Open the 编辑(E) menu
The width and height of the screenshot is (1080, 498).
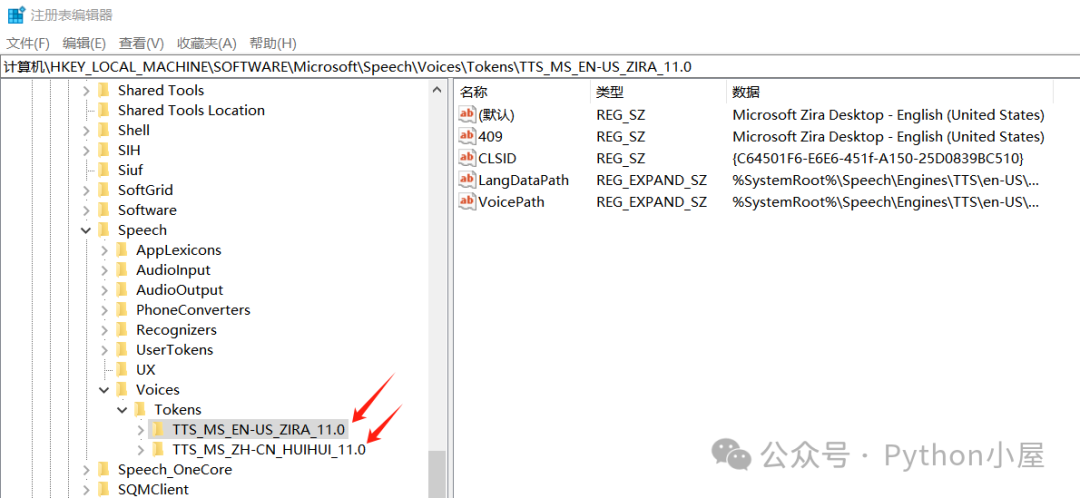(84, 43)
